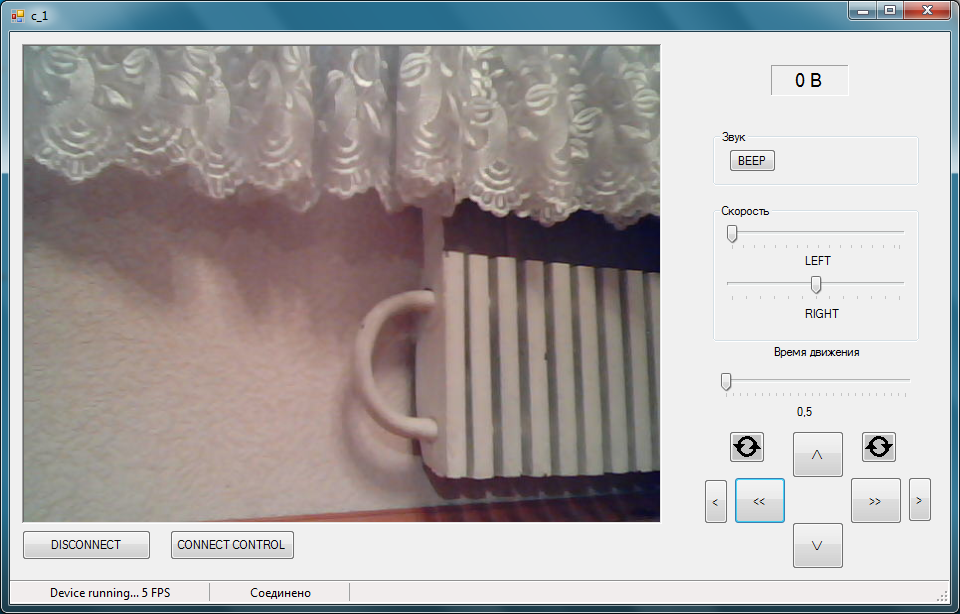The height and width of the screenshot is (614, 960).
Task: Click the DISCONNECT button
Action: (86, 545)
